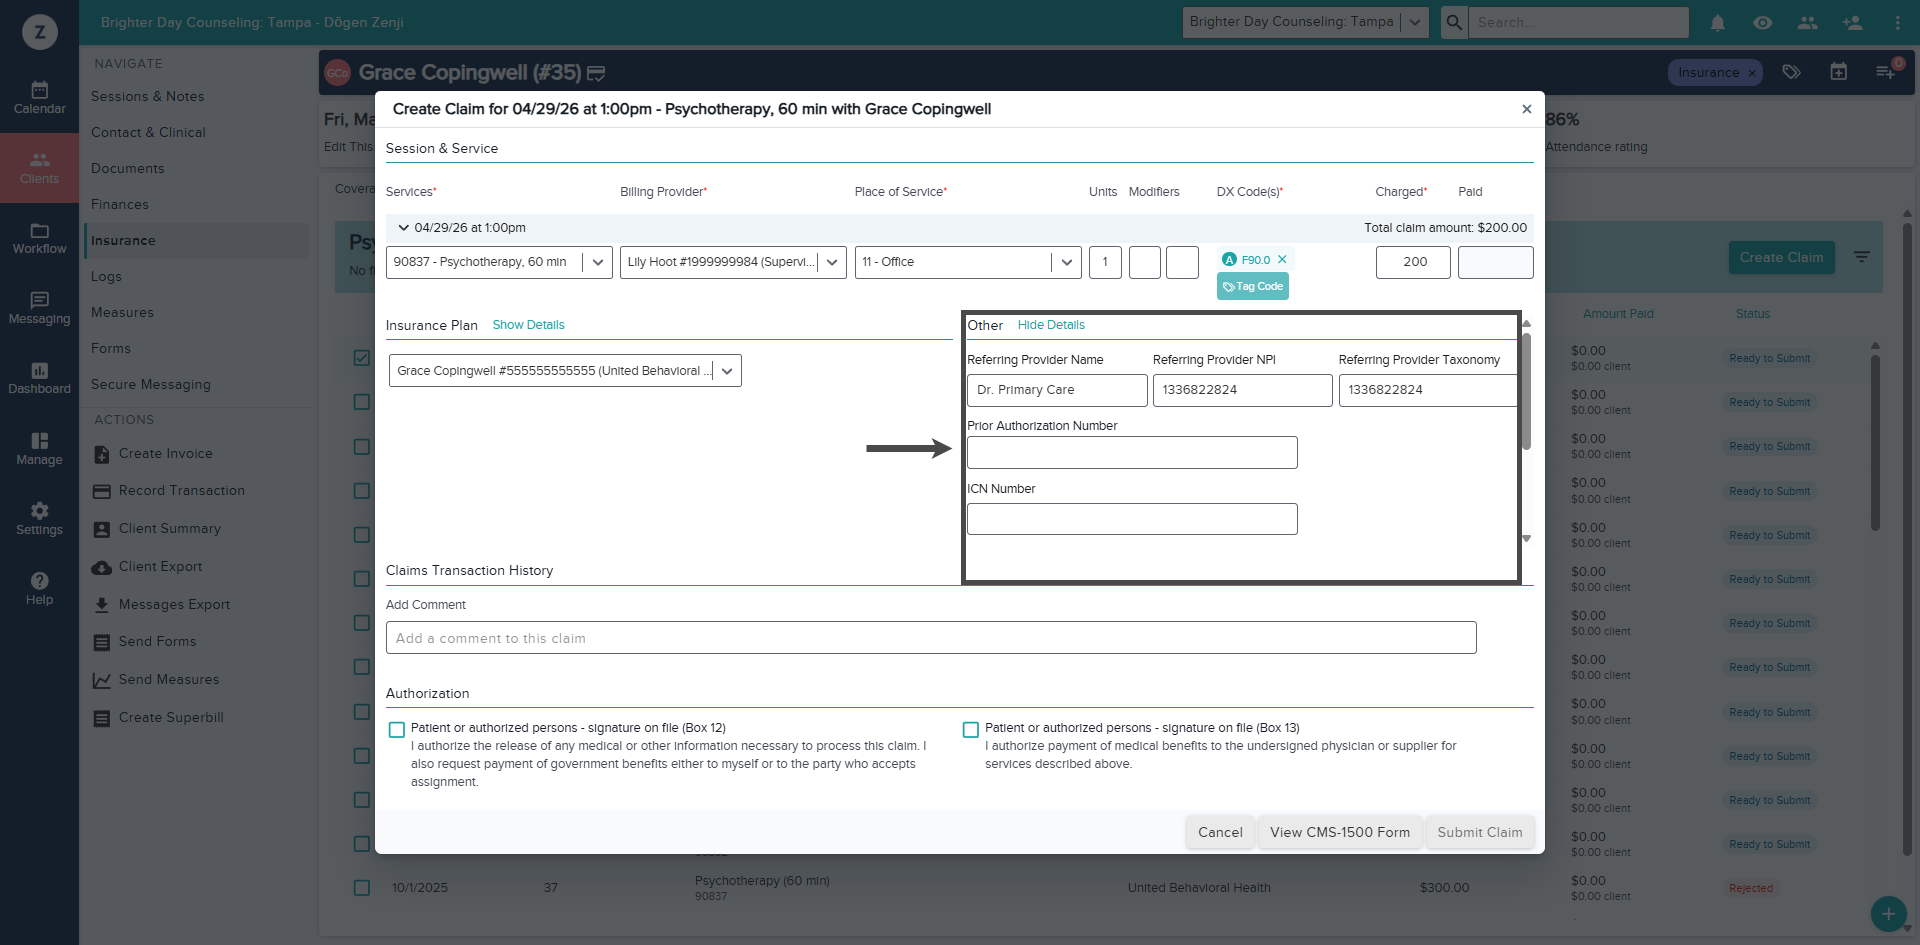1920x945 pixels.
Task: Open the Insurance Plan dropdown
Action: (x=565, y=371)
